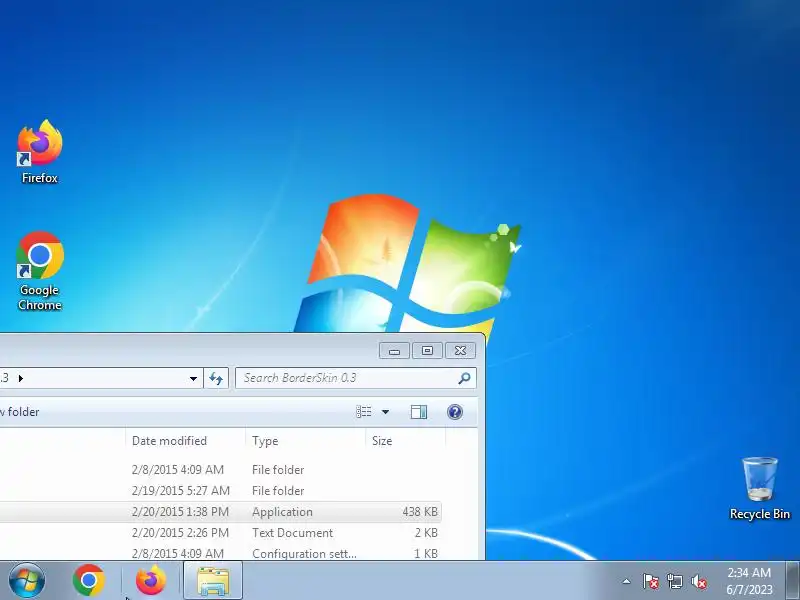Sort by Type column header
The height and width of the screenshot is (600, 800).
[306, 441]
